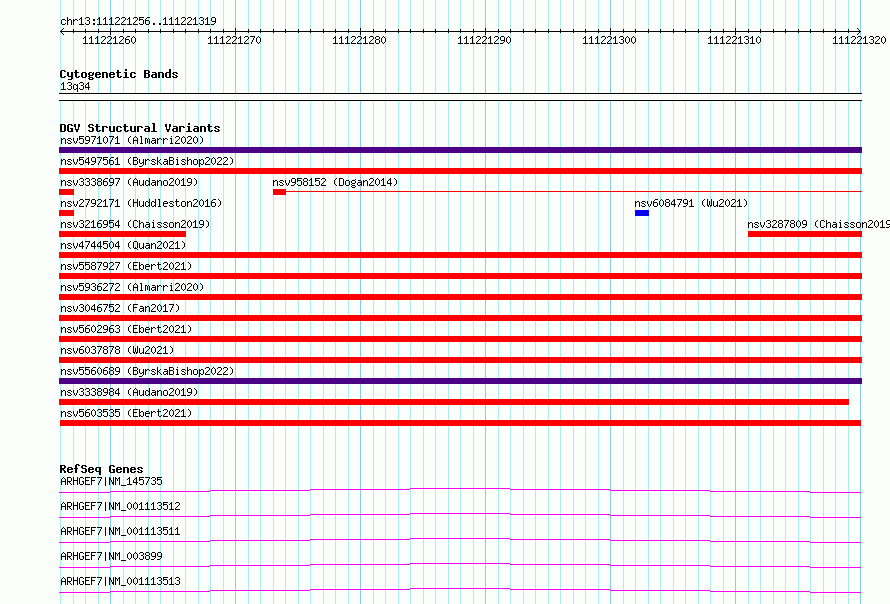Click the nsv2792171 (Huddleston2016) label
This screenshot has height=604, width=890.
pos(141,203)
